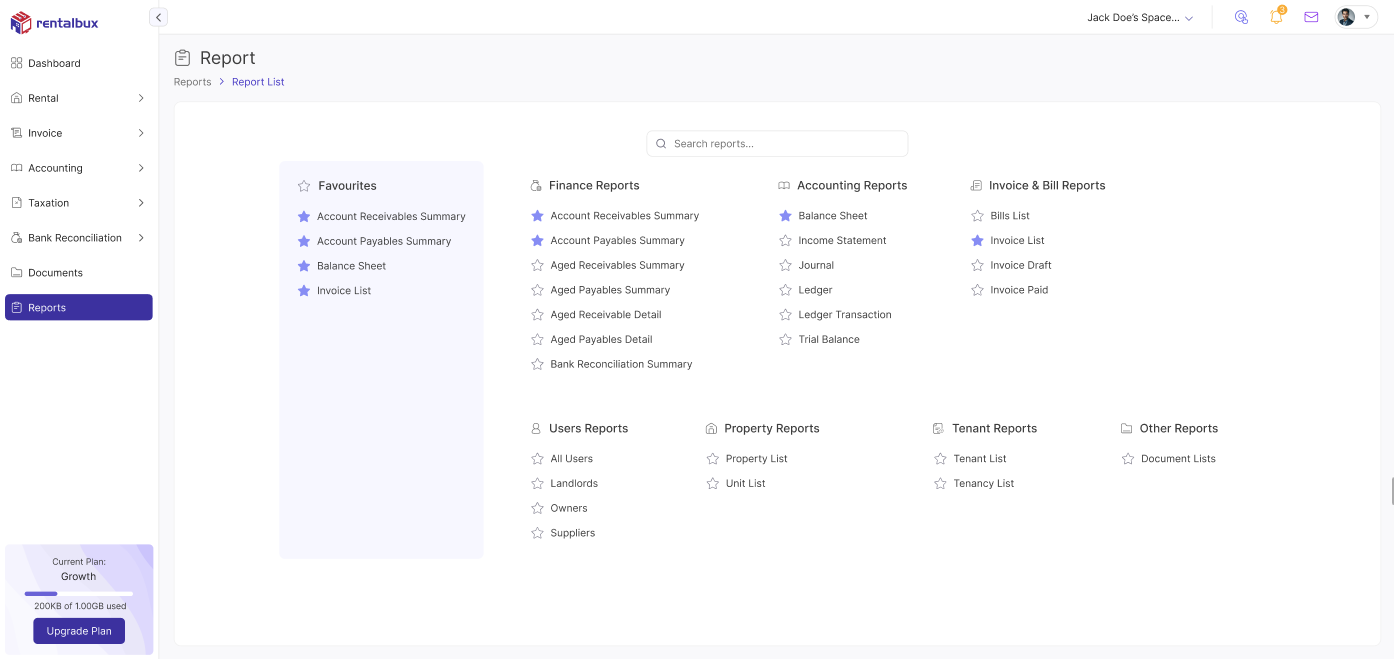The height and width of the screenshot is (659, 1394).
Task: Favorite the Income Statement report
Action: (x=785, y=240)
